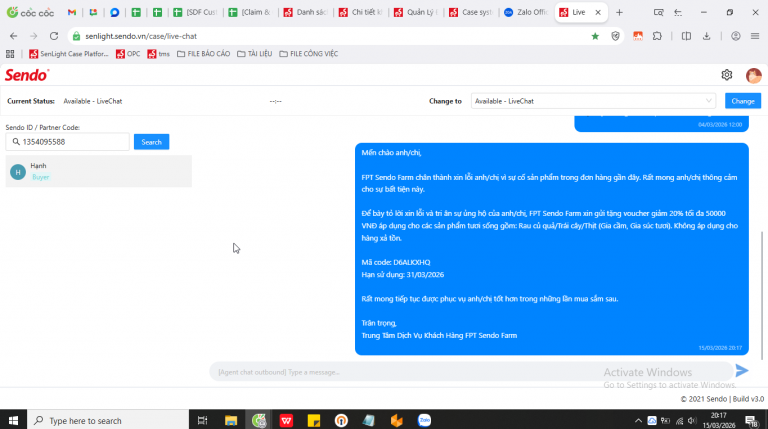This screenshot has width=768, height=429.
Task: Show hidden system tray icons
Action: coord(638,420)
